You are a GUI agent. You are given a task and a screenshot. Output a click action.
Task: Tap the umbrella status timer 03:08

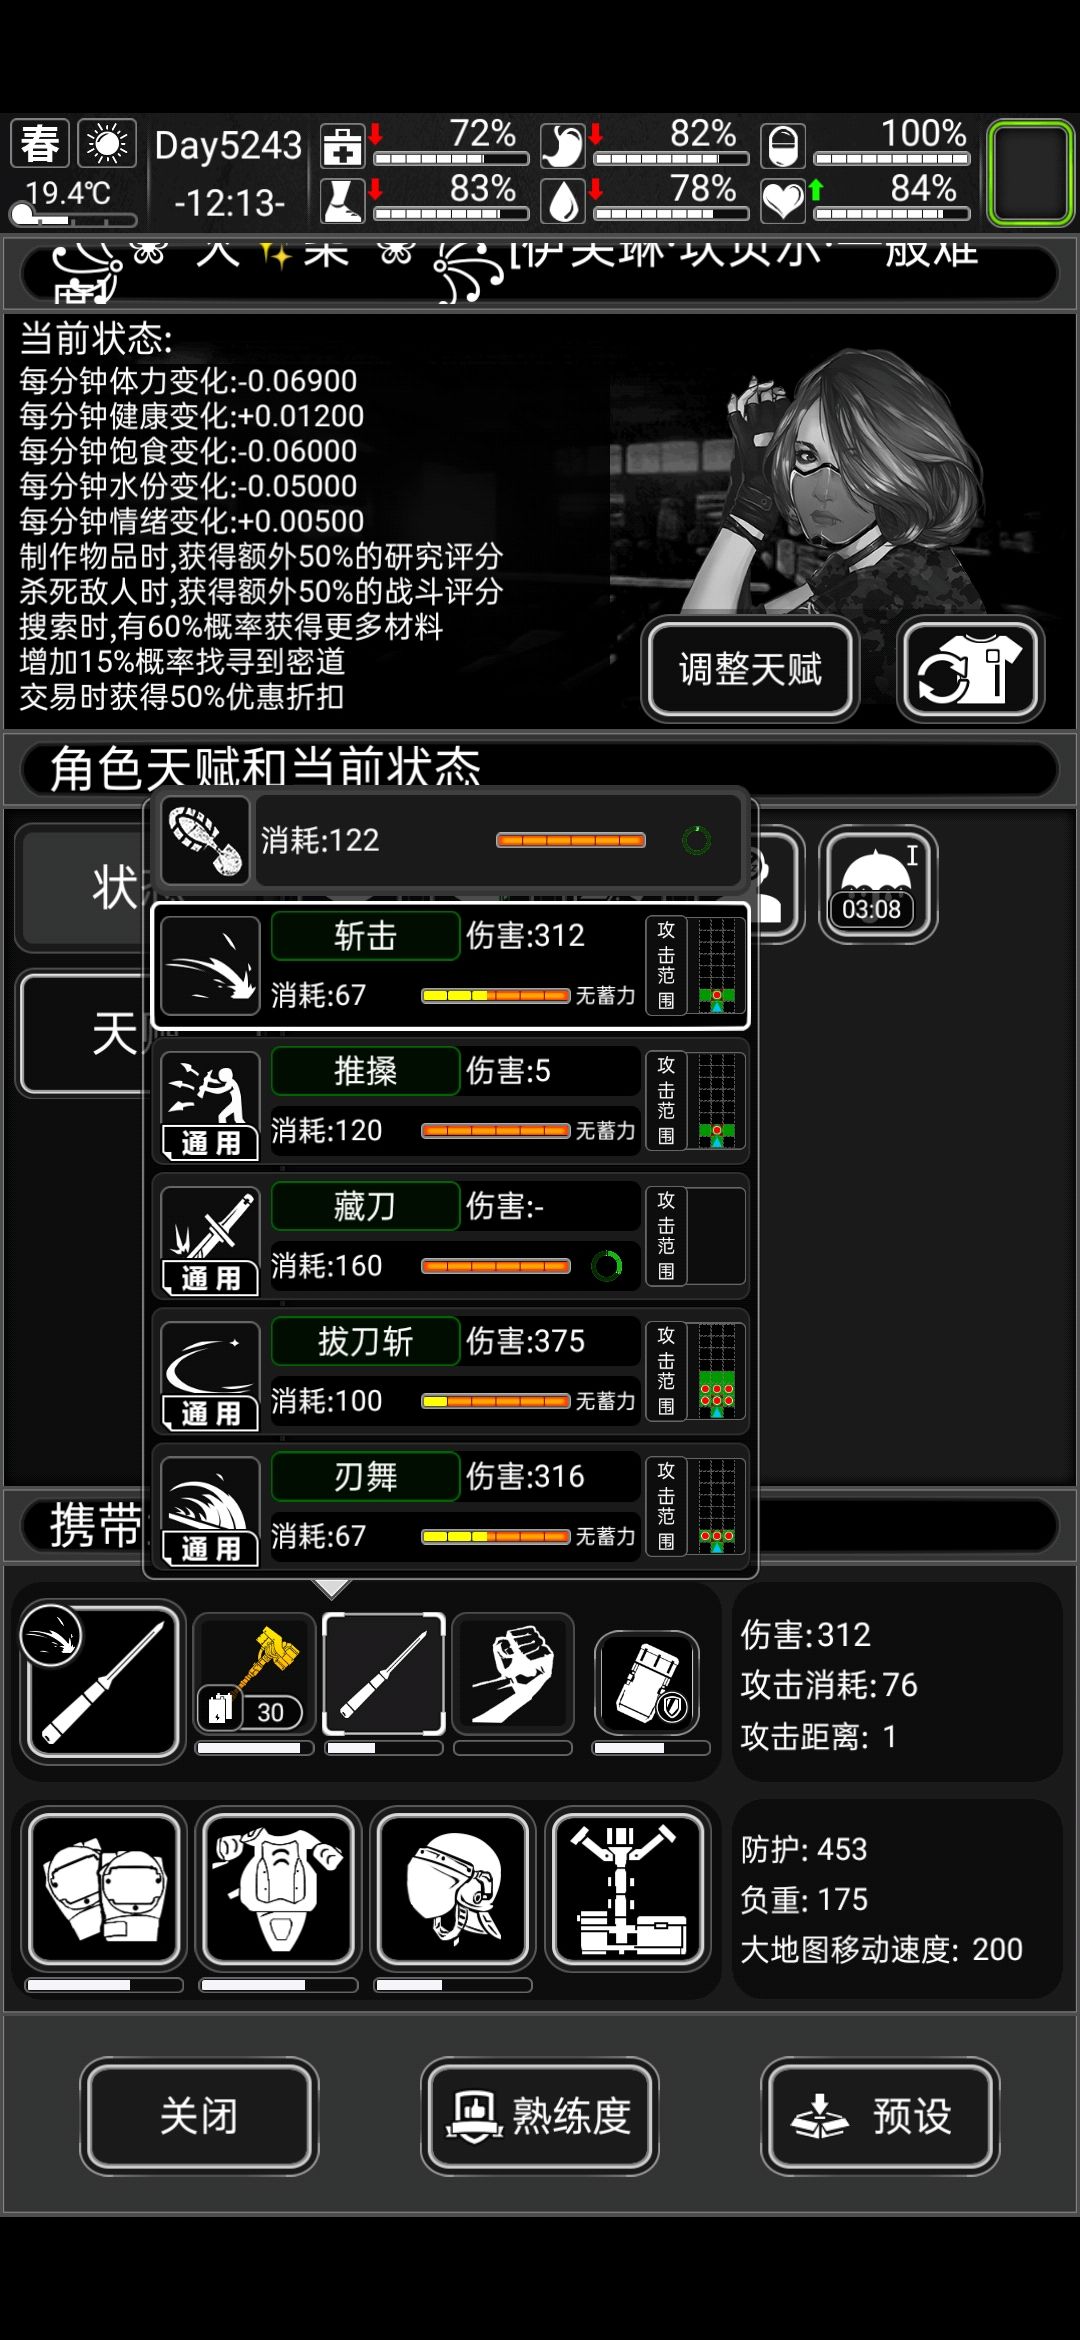pos(877,884)
